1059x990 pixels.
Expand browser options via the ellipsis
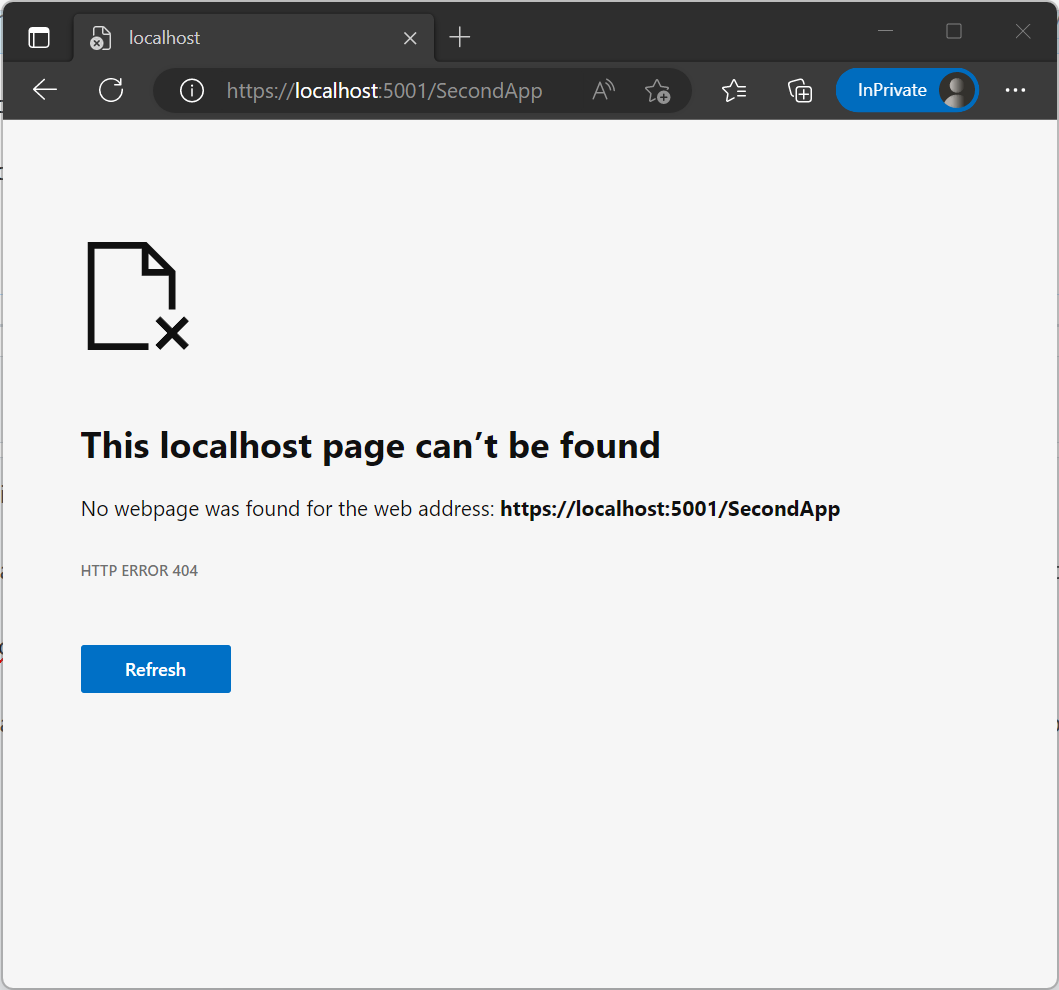1016,90
